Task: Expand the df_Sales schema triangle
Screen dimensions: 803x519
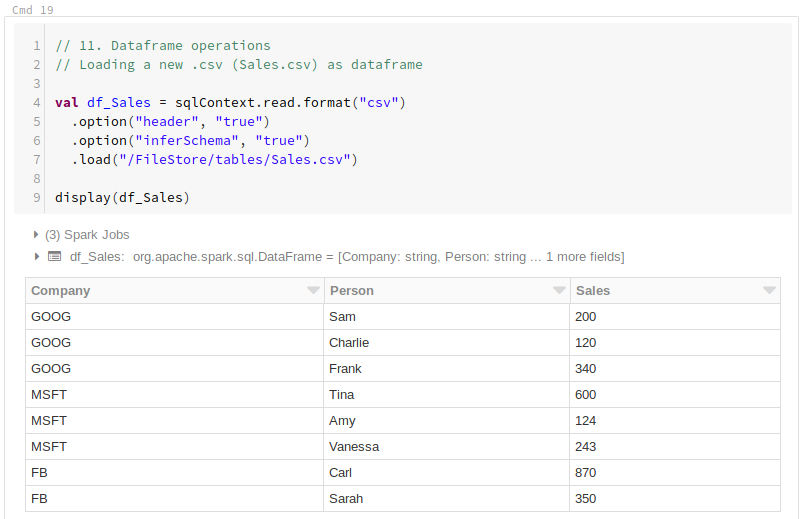Action: click(37, 257)
